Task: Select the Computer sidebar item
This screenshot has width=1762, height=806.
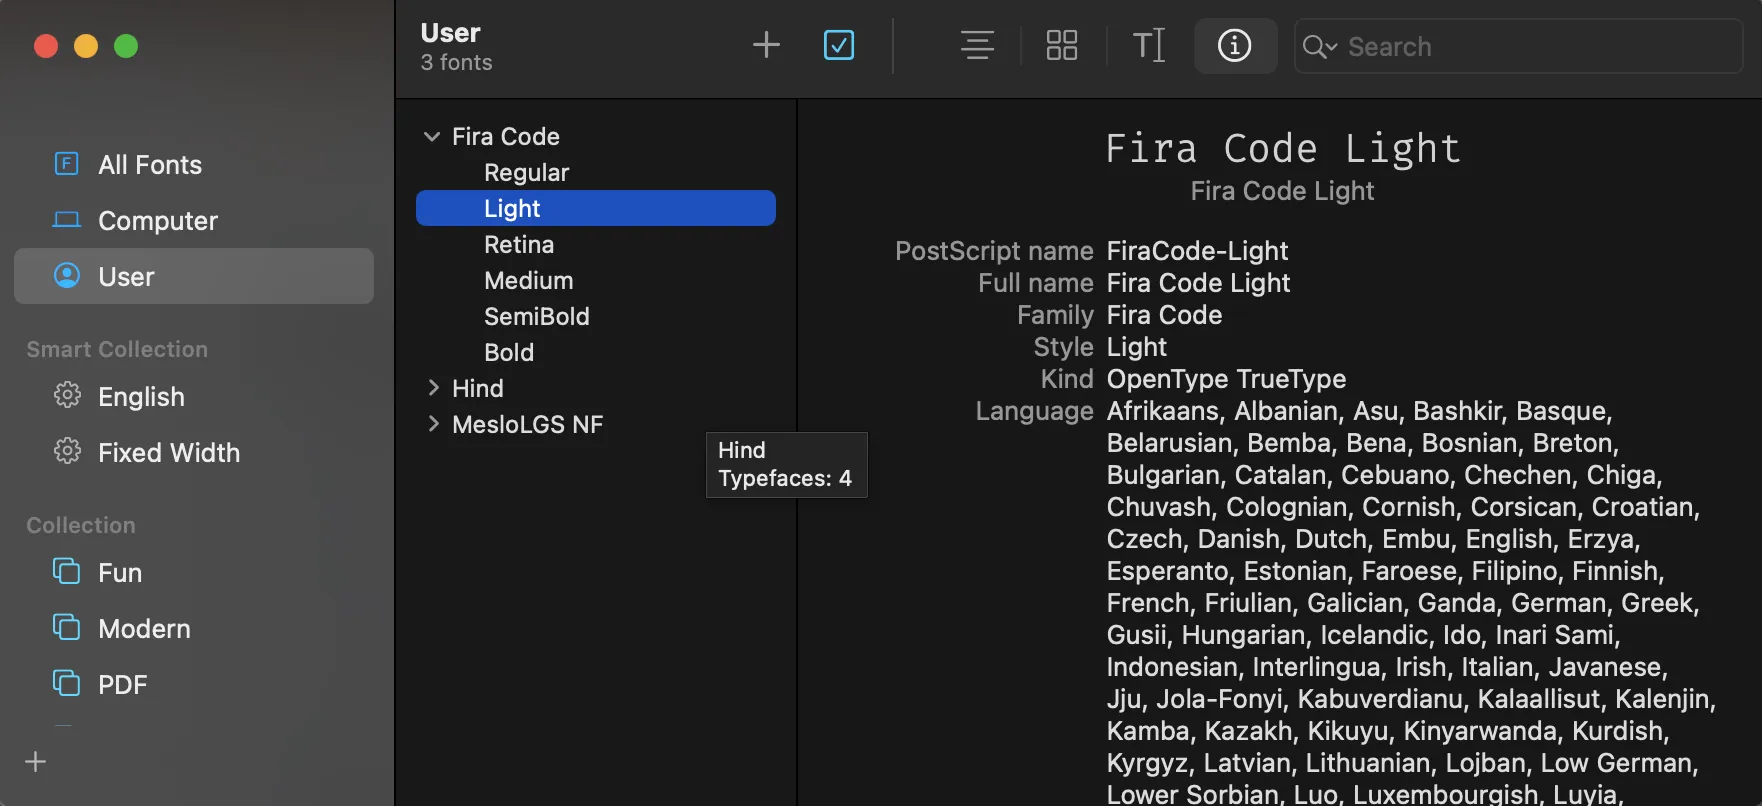Action: click(x=157, y=221)
